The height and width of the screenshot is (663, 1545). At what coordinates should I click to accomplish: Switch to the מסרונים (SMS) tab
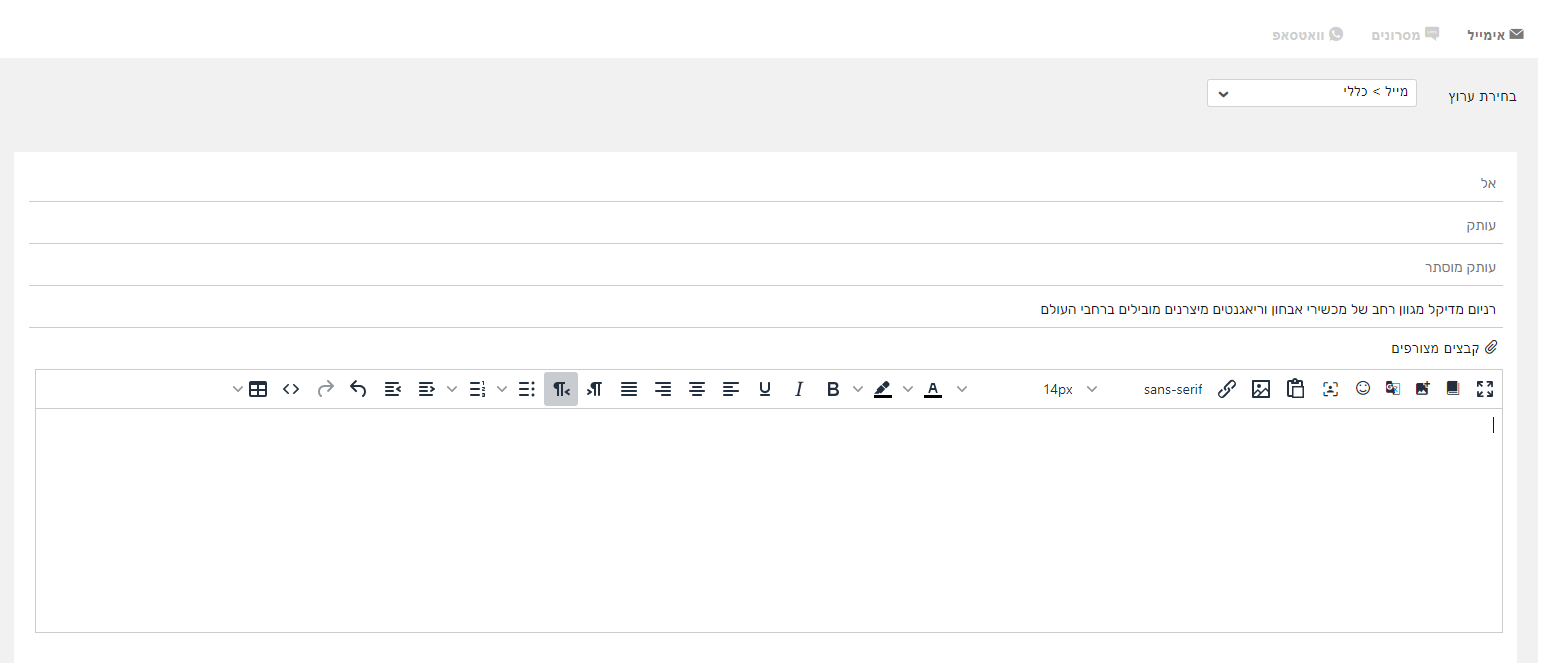1403,34
